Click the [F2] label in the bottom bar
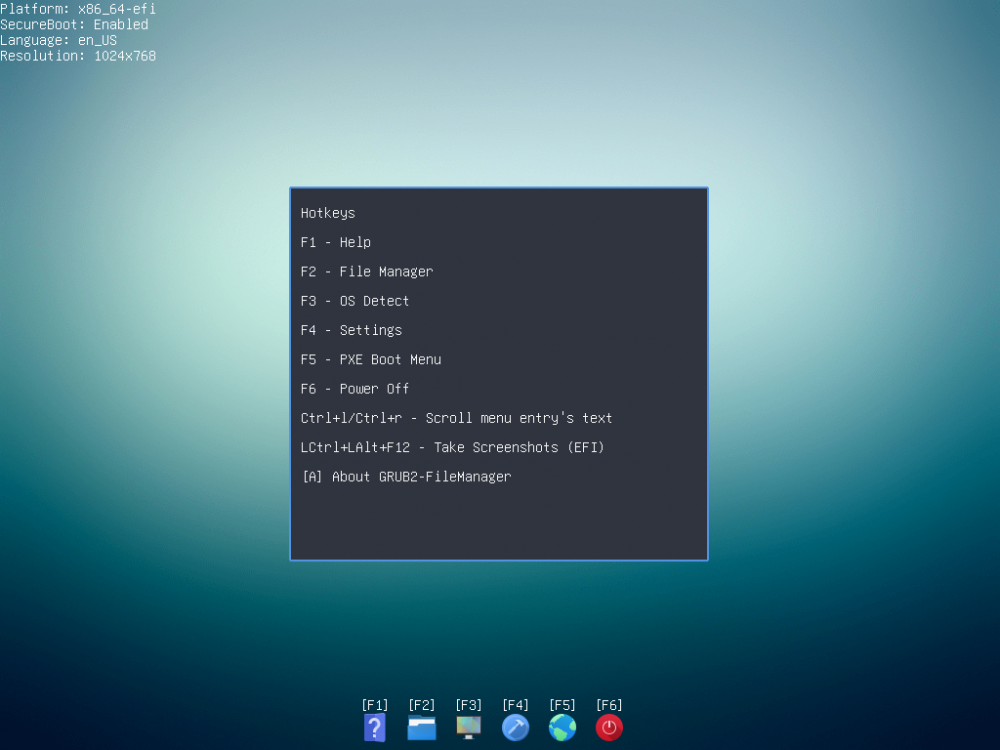 (x=422, y=705)
